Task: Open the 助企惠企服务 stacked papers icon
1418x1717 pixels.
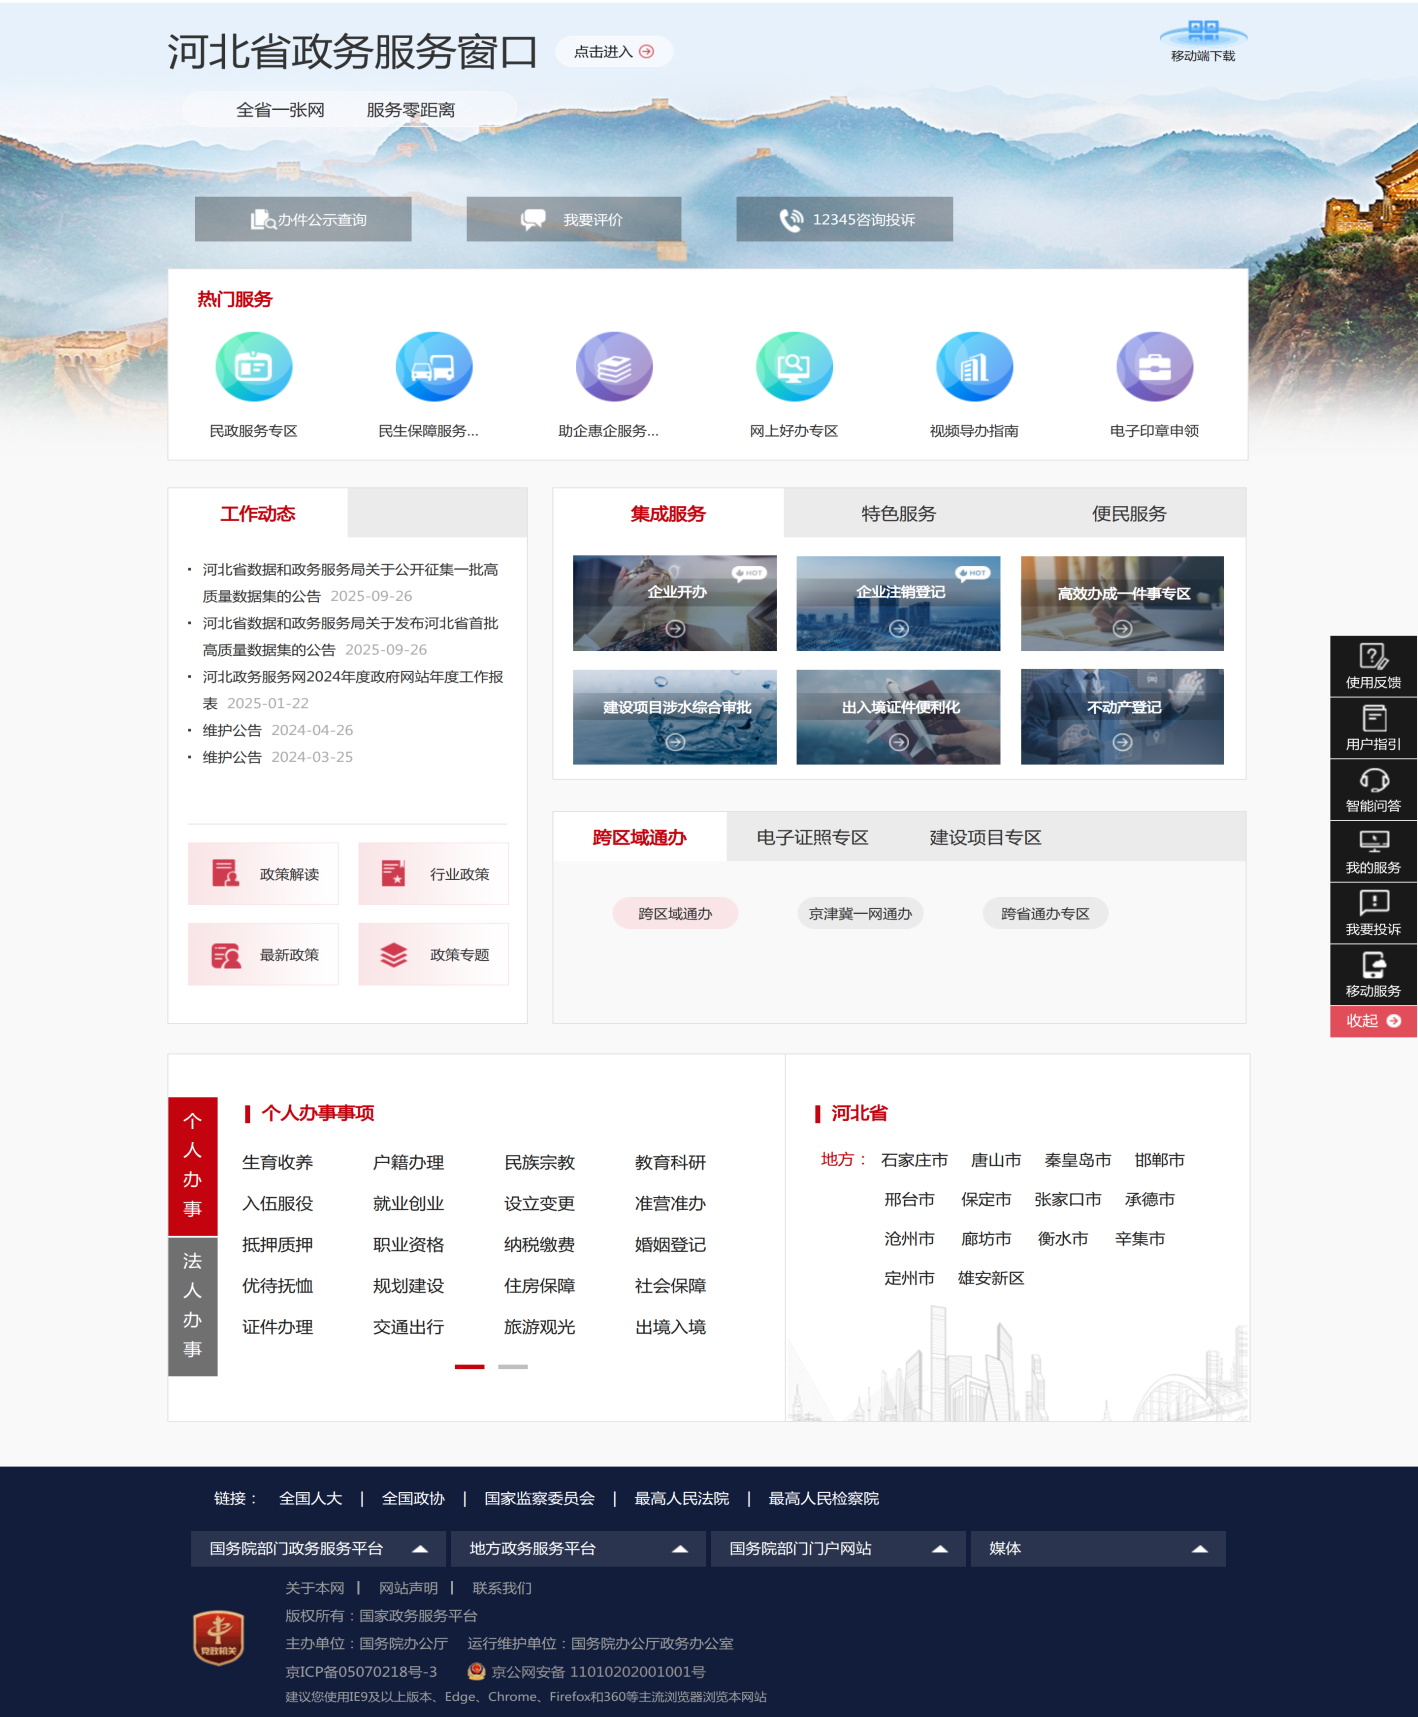Action: [614, 367]
